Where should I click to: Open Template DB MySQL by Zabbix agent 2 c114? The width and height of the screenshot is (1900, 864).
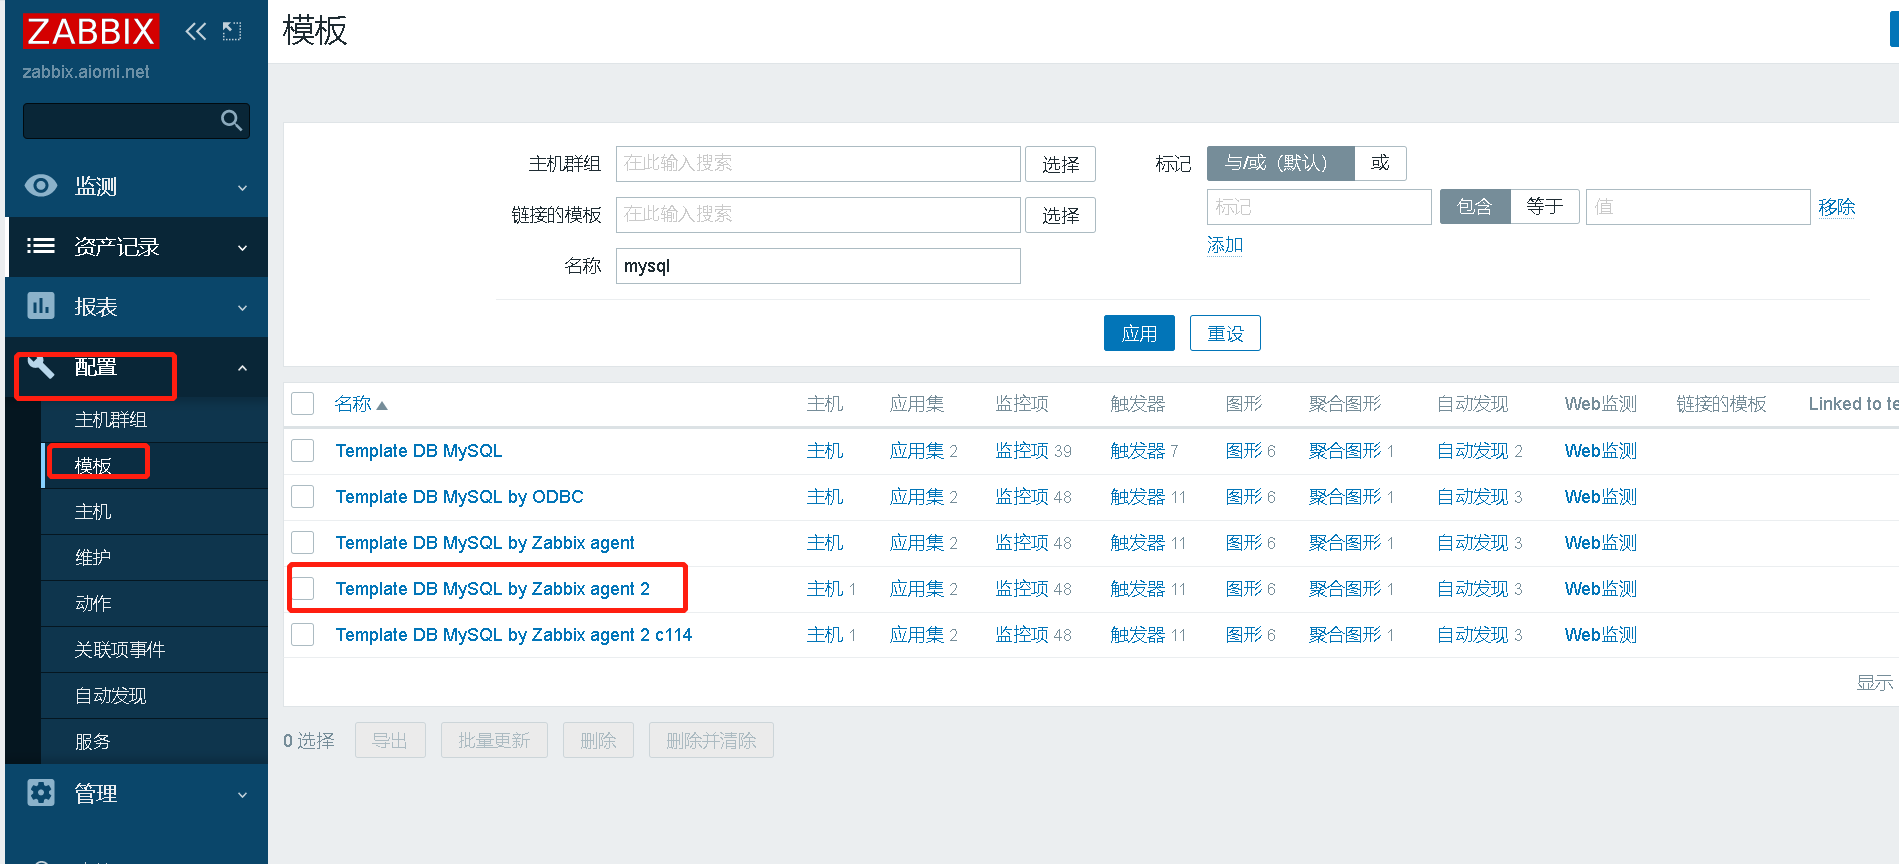513,635
